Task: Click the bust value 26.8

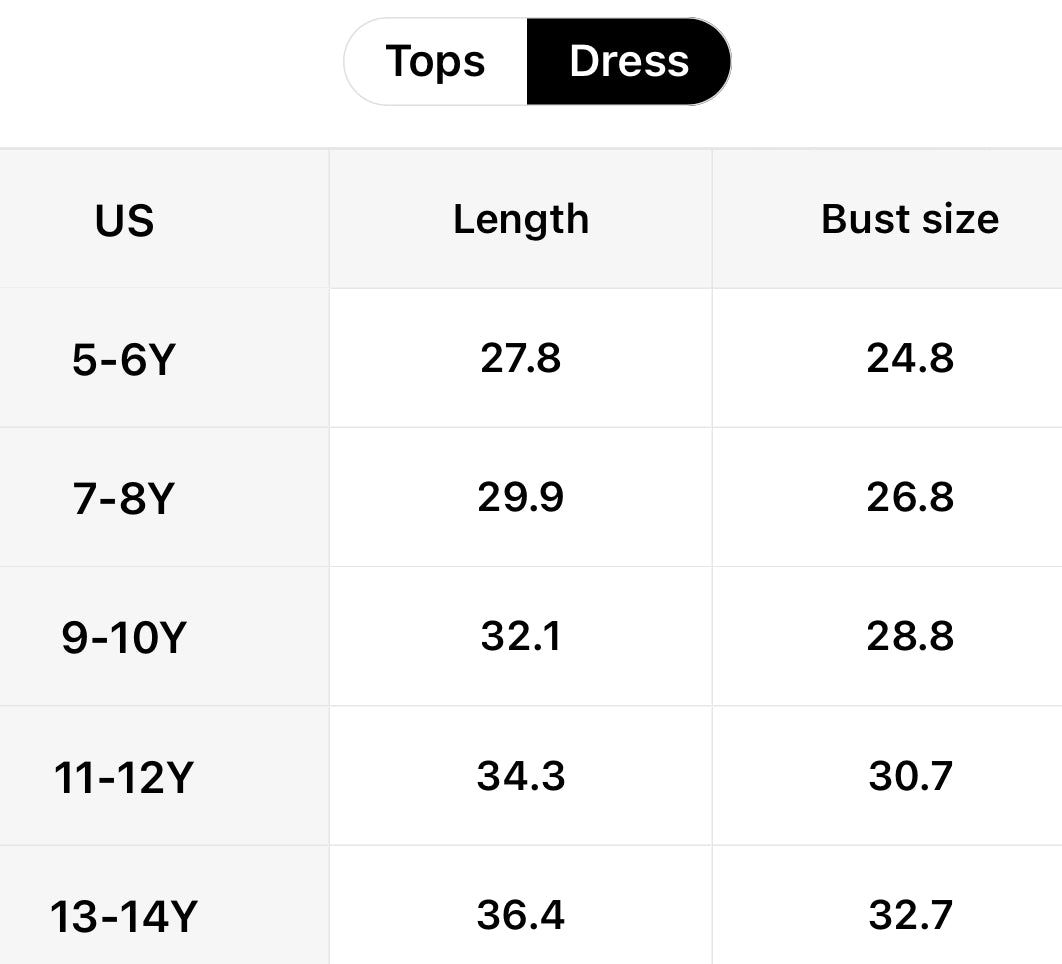Action: click(x=909, y=497)
